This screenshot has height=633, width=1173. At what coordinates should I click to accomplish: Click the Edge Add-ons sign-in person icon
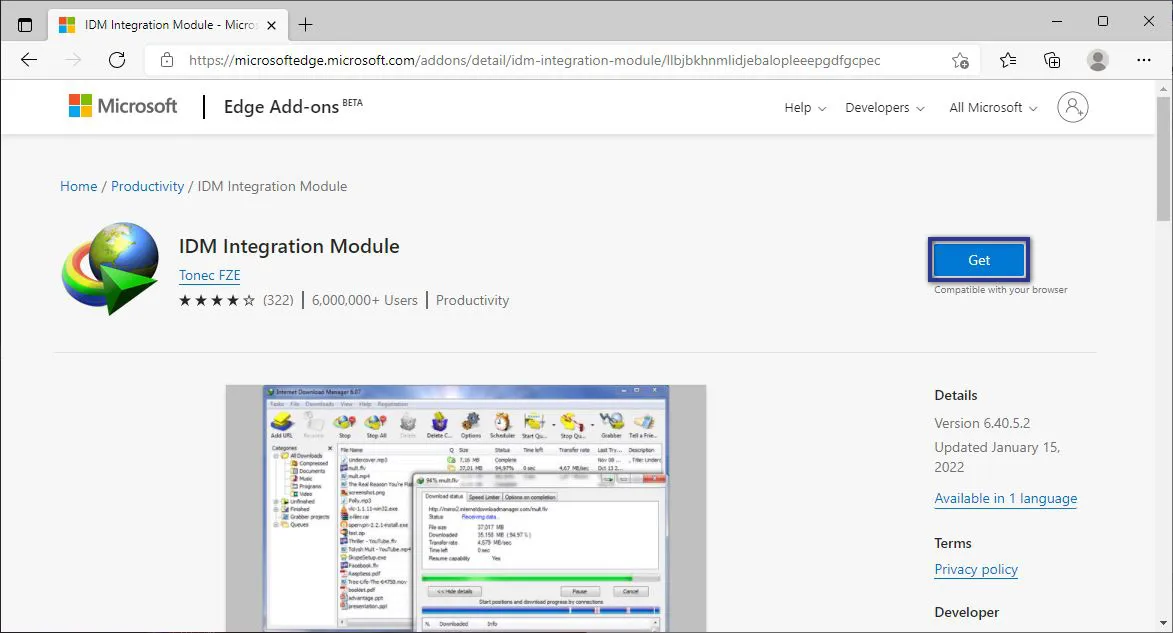pos(1073,107)
